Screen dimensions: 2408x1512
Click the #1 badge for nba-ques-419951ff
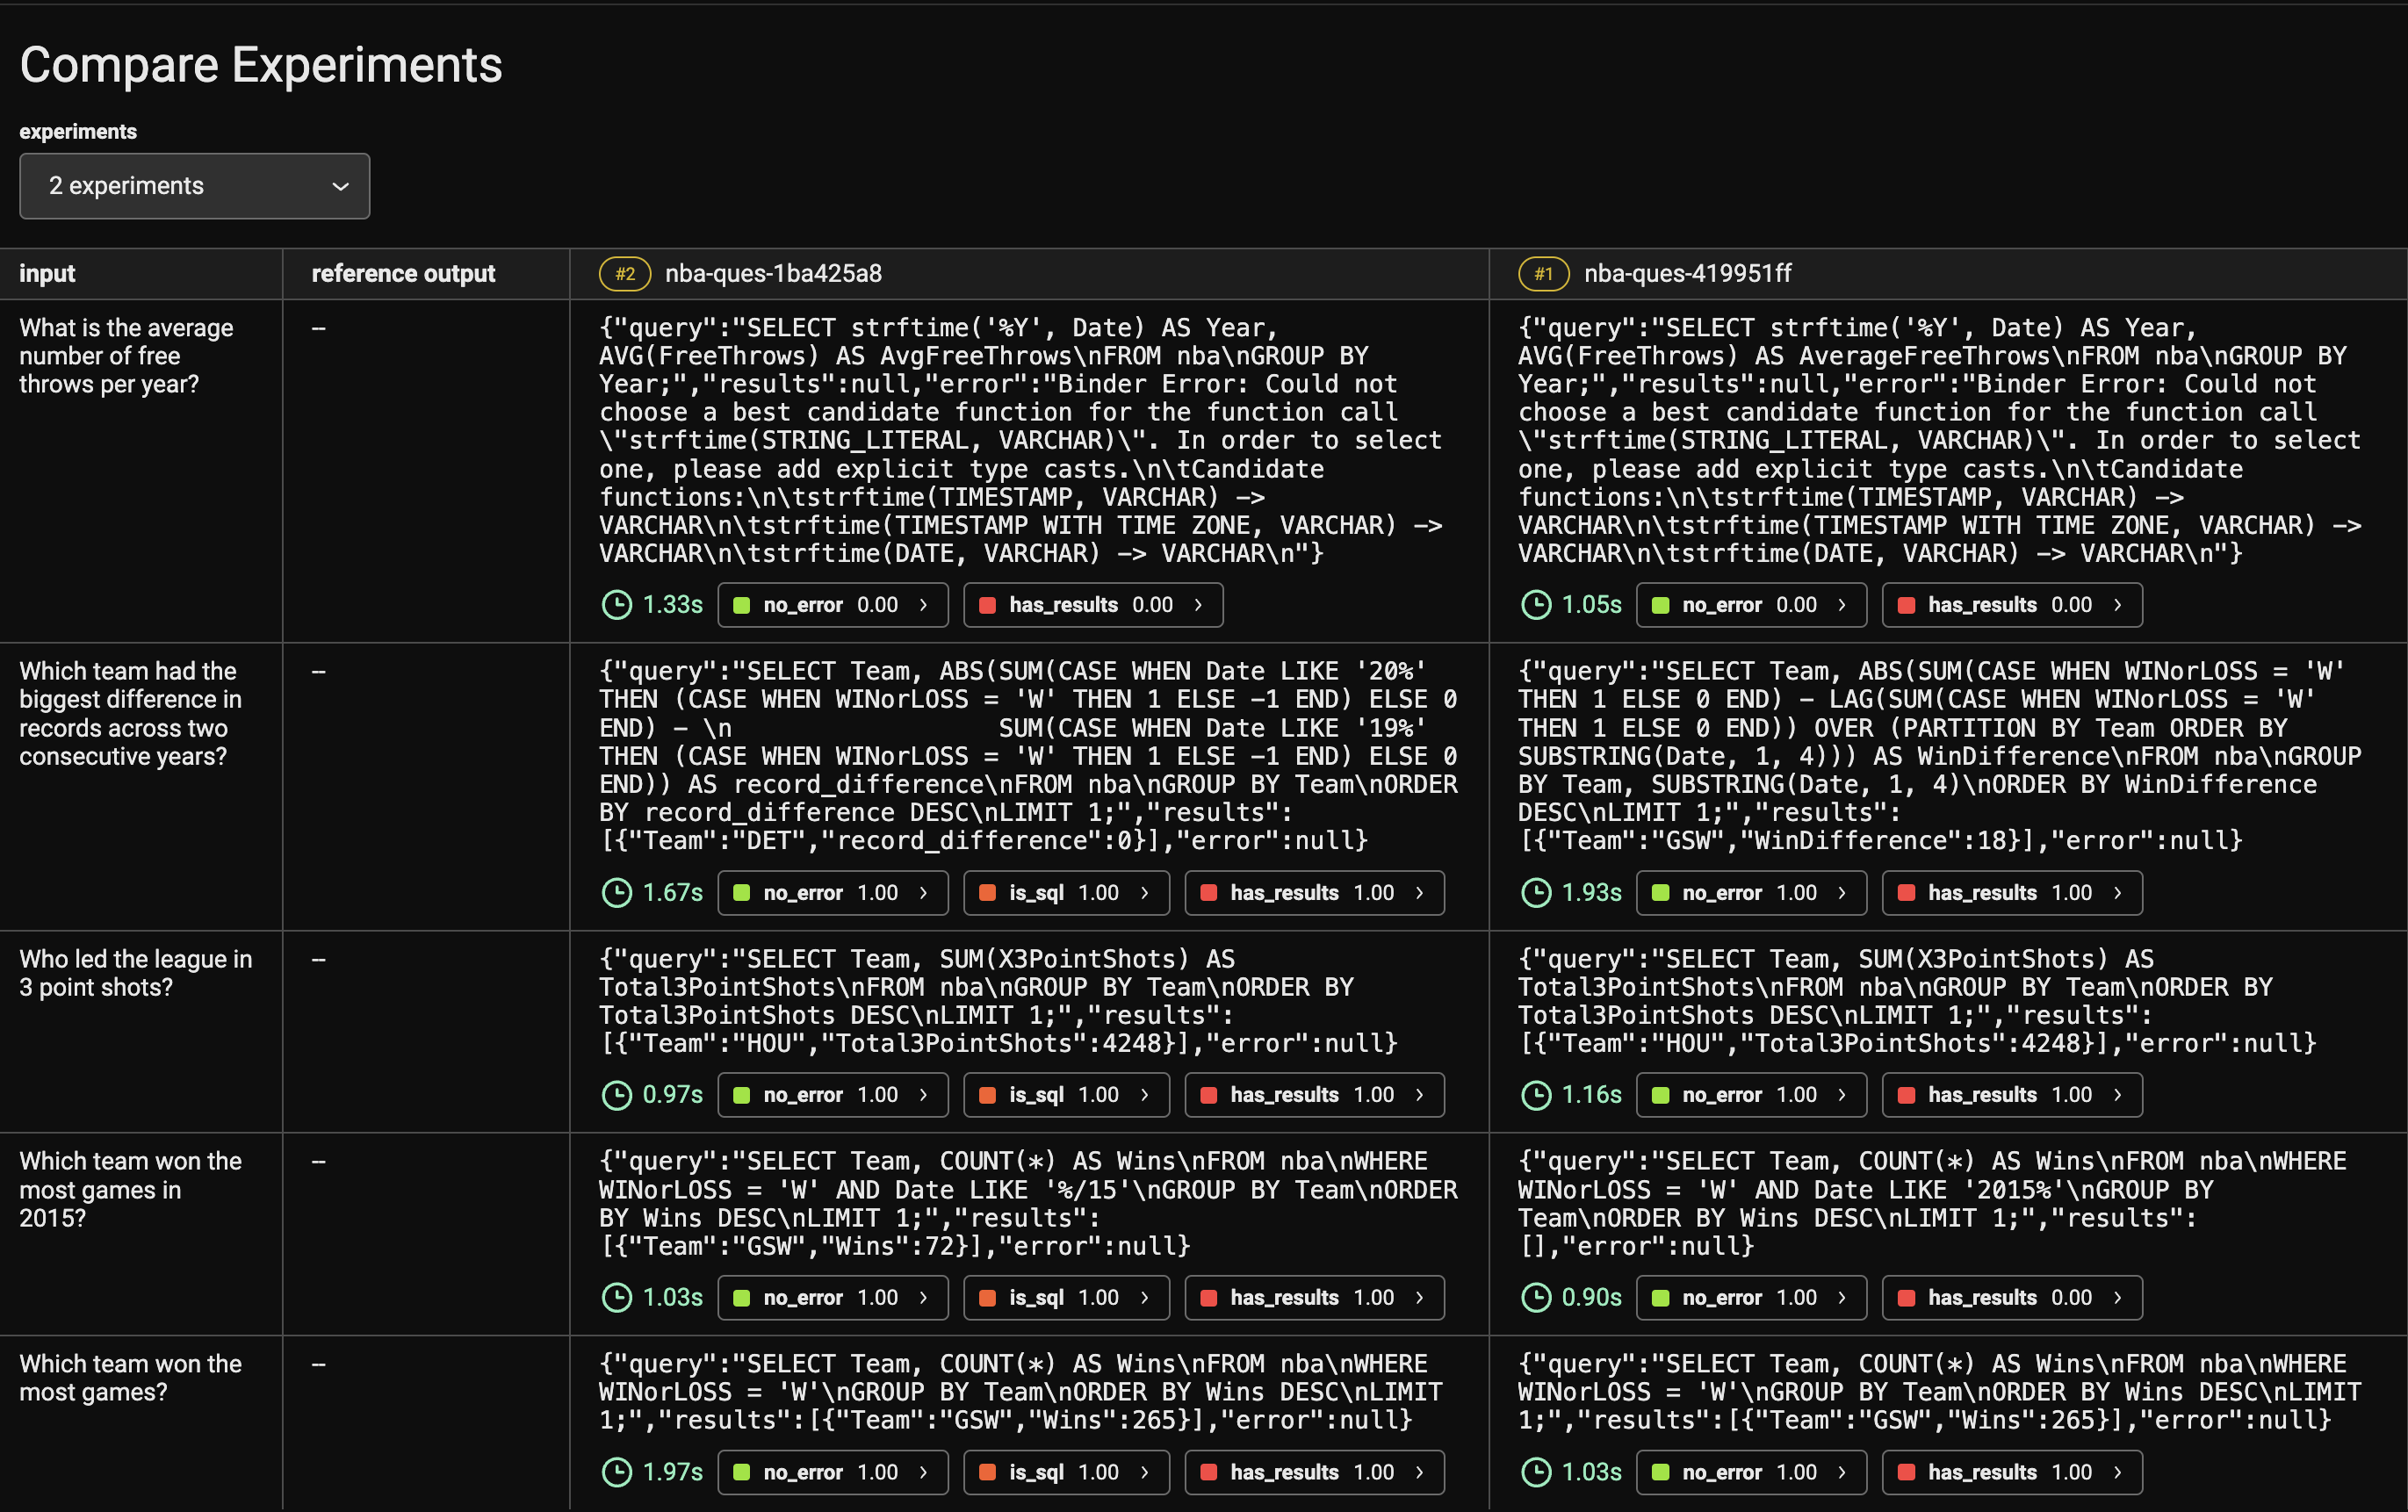(1544, 274)
